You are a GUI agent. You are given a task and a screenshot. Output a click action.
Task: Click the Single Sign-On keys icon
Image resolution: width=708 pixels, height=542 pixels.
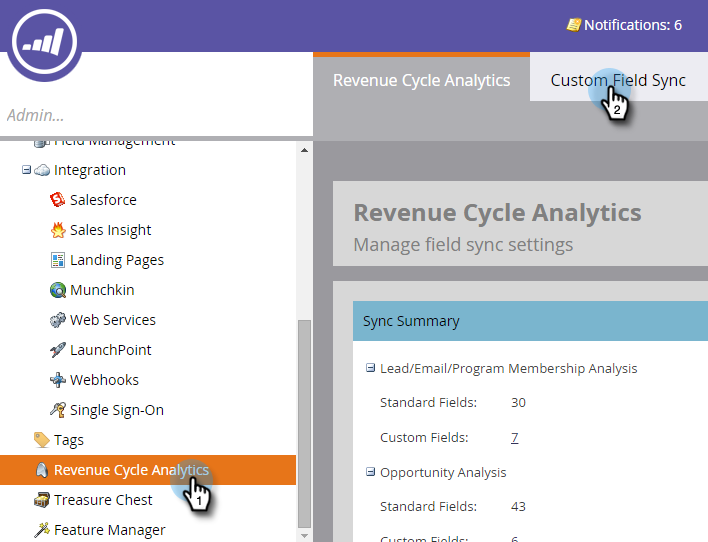[x=58, y=410]
